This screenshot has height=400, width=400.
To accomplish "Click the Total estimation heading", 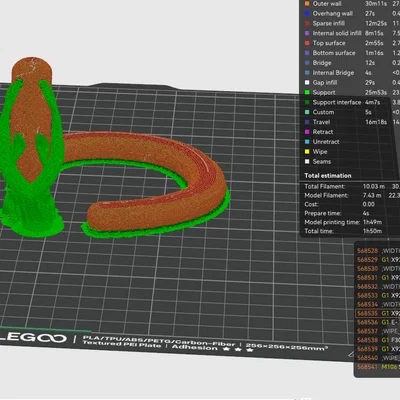I will pos(328,176).
